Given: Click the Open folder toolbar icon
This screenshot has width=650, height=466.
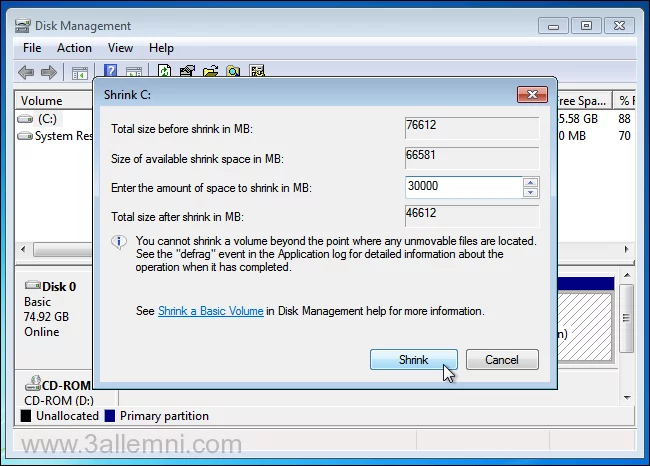Looking at the screenshot, I should [211, 71].
